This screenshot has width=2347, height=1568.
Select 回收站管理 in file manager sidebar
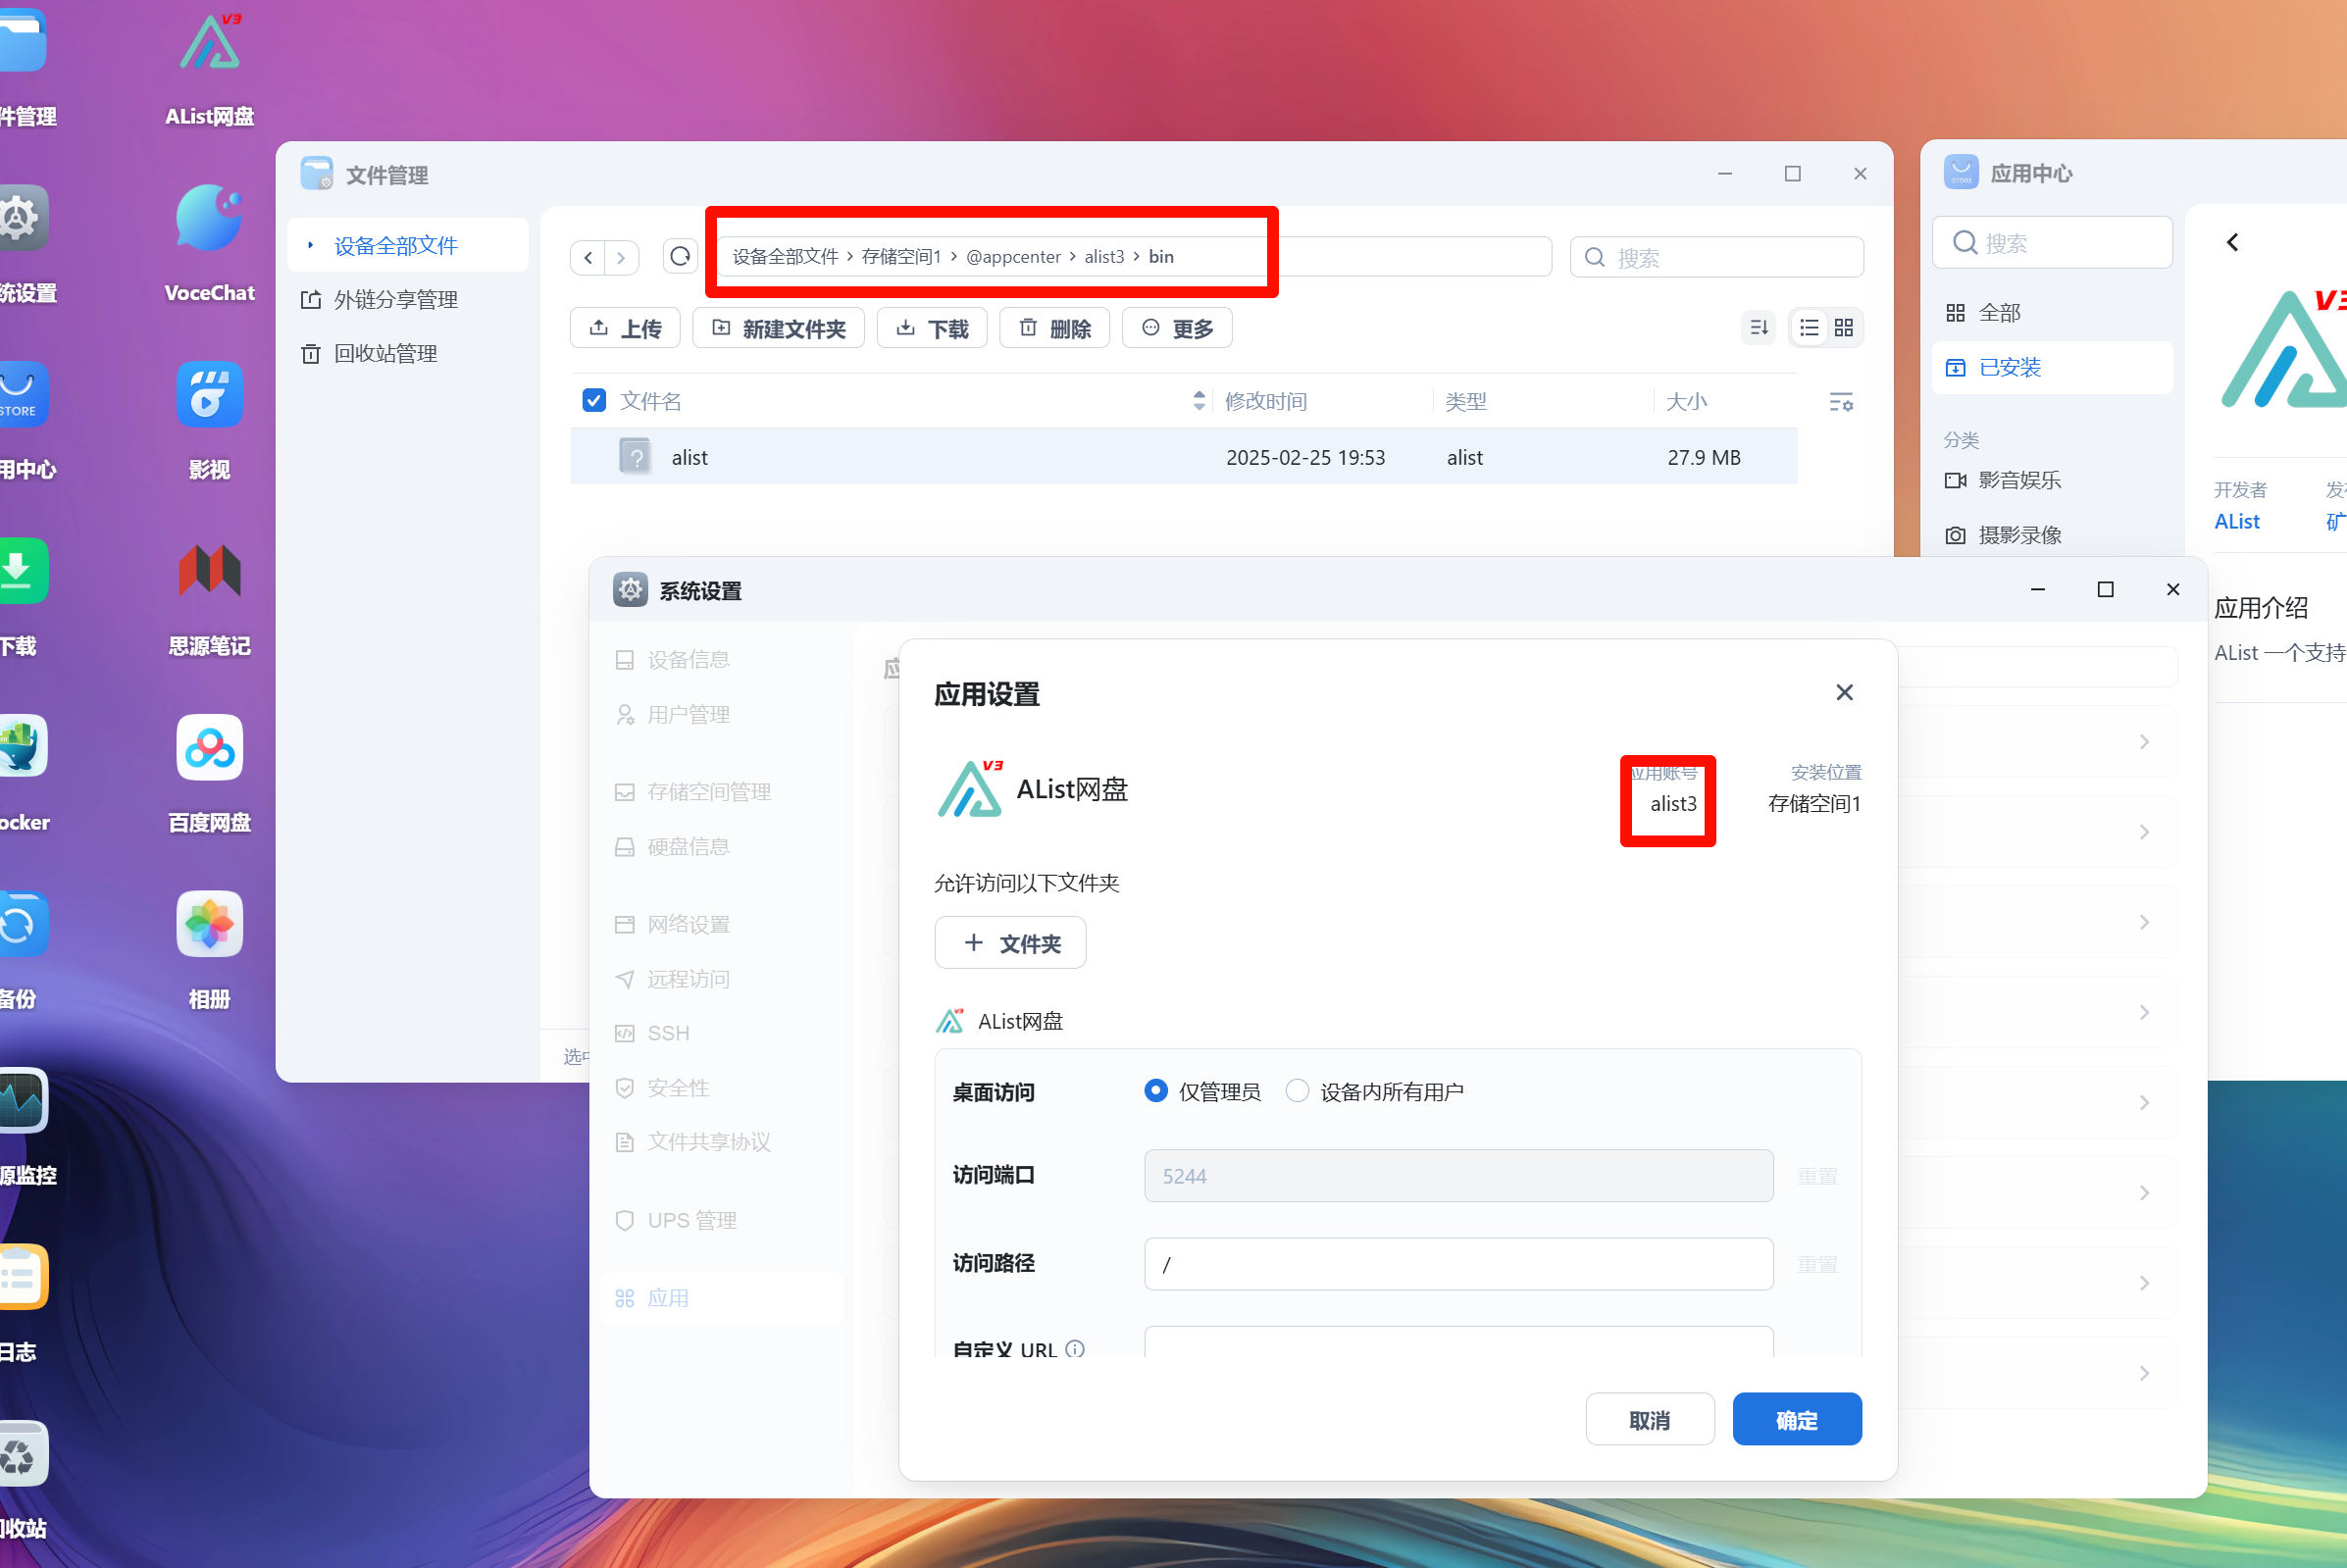coord(384,353)
